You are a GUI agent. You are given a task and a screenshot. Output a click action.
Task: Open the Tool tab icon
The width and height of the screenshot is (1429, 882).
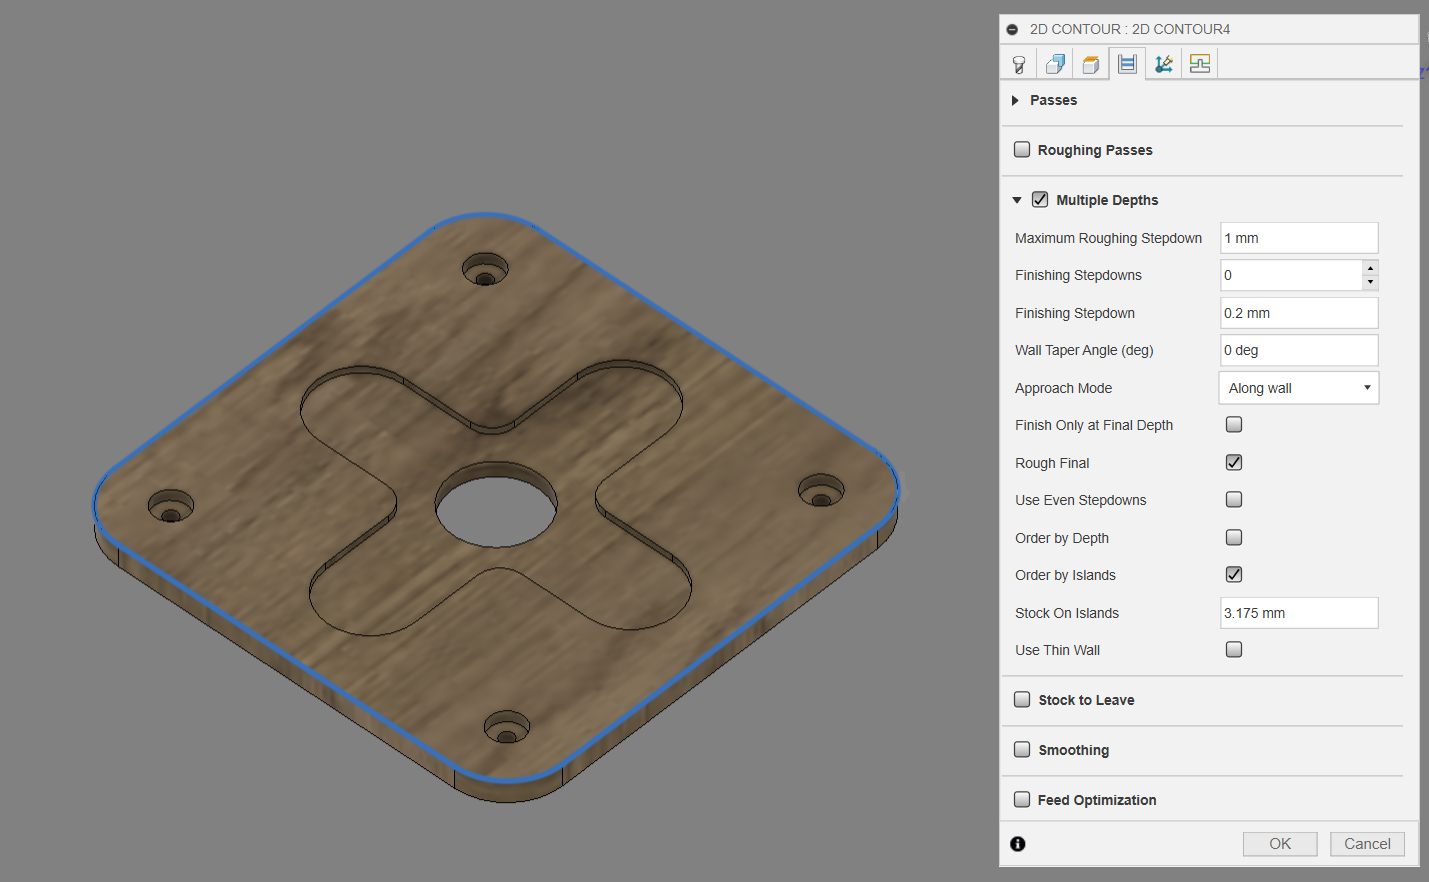1019,64
